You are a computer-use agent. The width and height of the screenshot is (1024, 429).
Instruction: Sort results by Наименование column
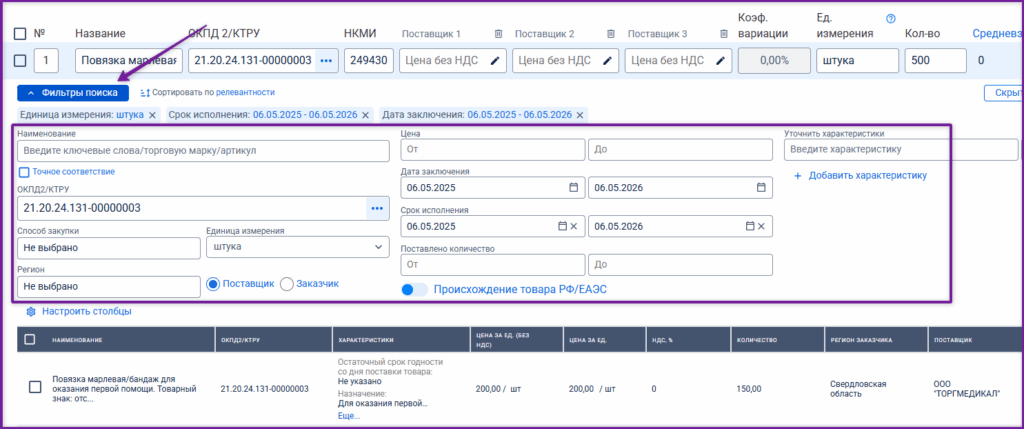pos(77,340)
